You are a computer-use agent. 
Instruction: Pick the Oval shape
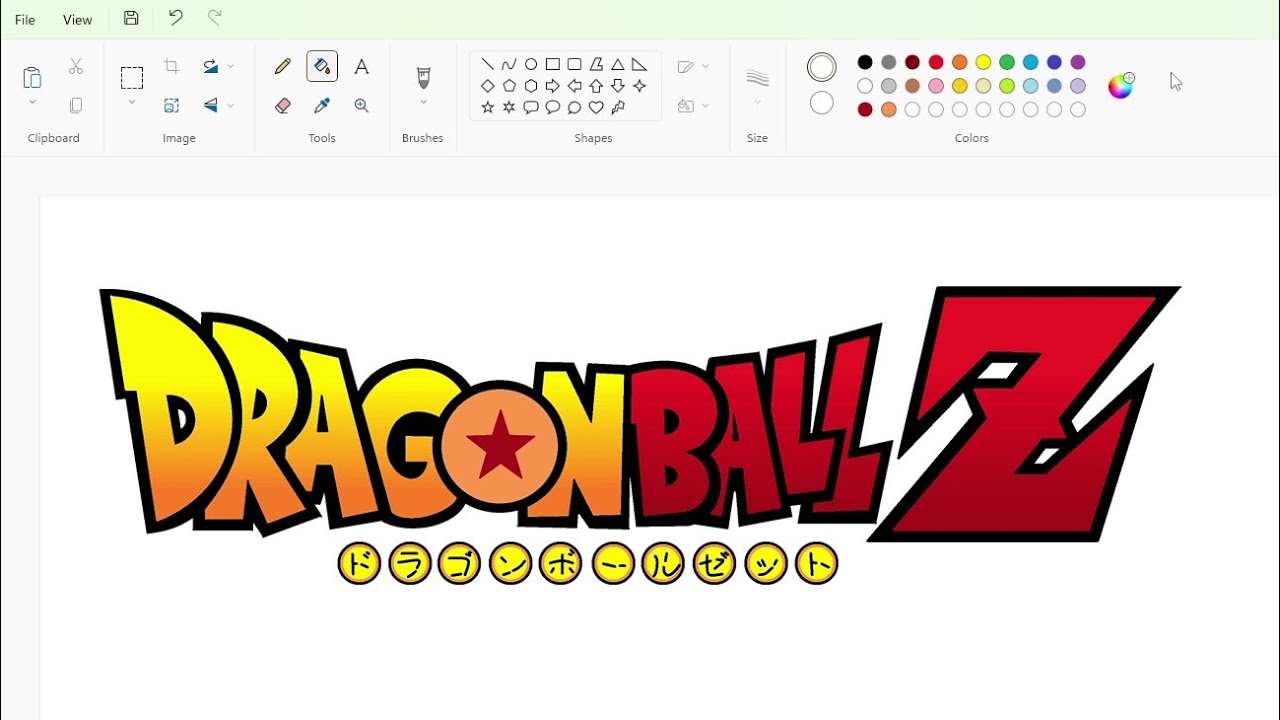click(x=531, y=64)
